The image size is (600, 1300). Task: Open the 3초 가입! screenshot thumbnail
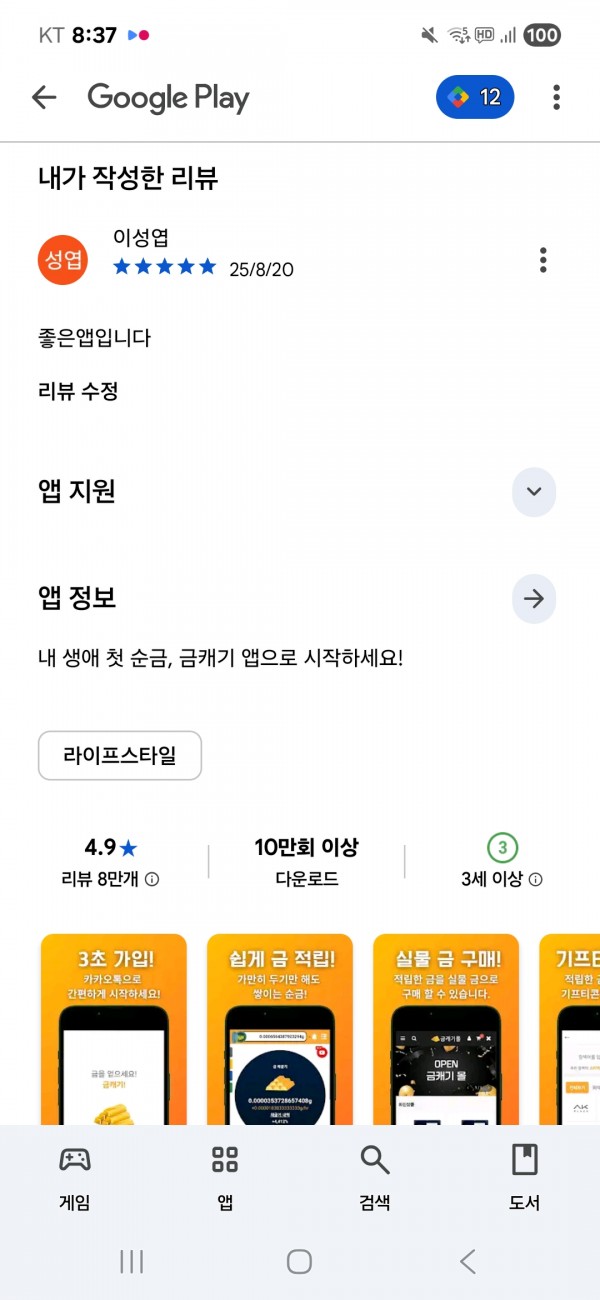(x=114, y=1030)
